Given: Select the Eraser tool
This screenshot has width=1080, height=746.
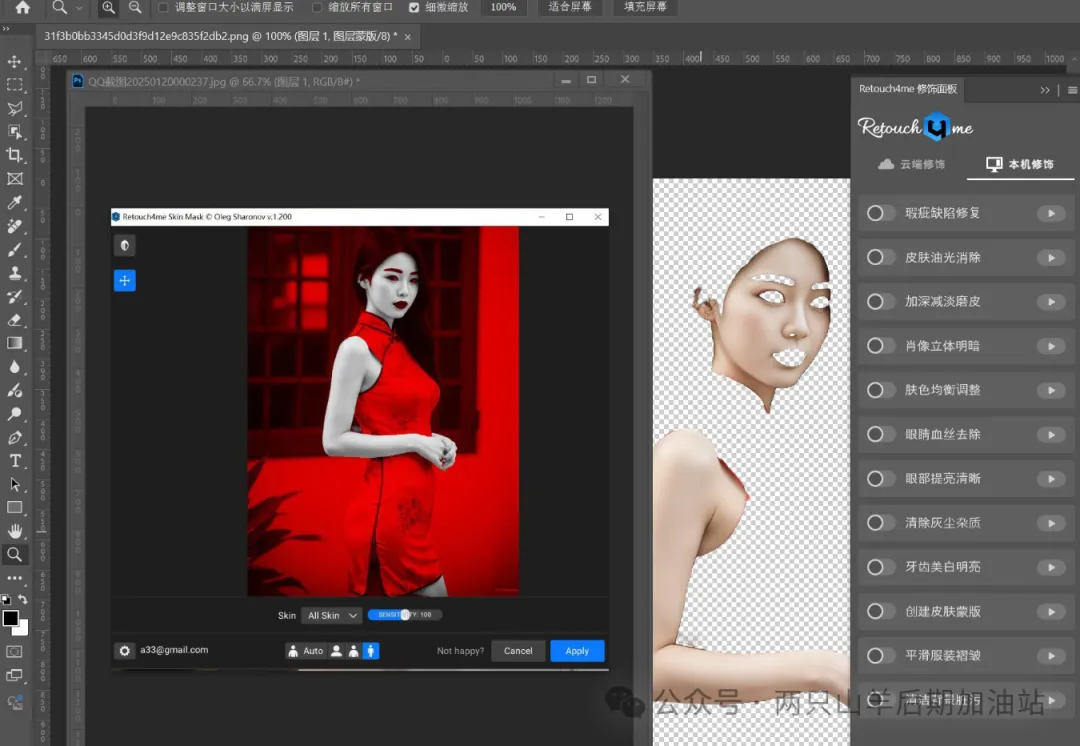Looking at the screenshot, I should click(x=15, y=320).
